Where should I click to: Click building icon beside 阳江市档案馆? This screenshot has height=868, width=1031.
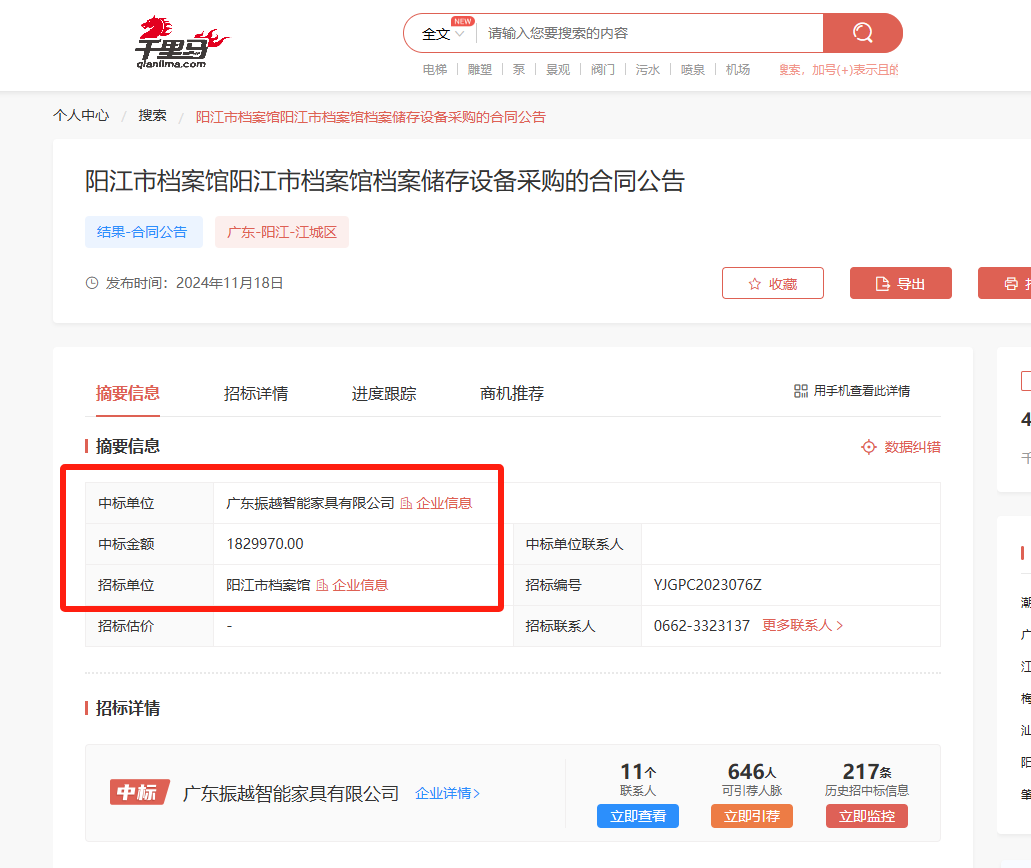pos(322,585)
